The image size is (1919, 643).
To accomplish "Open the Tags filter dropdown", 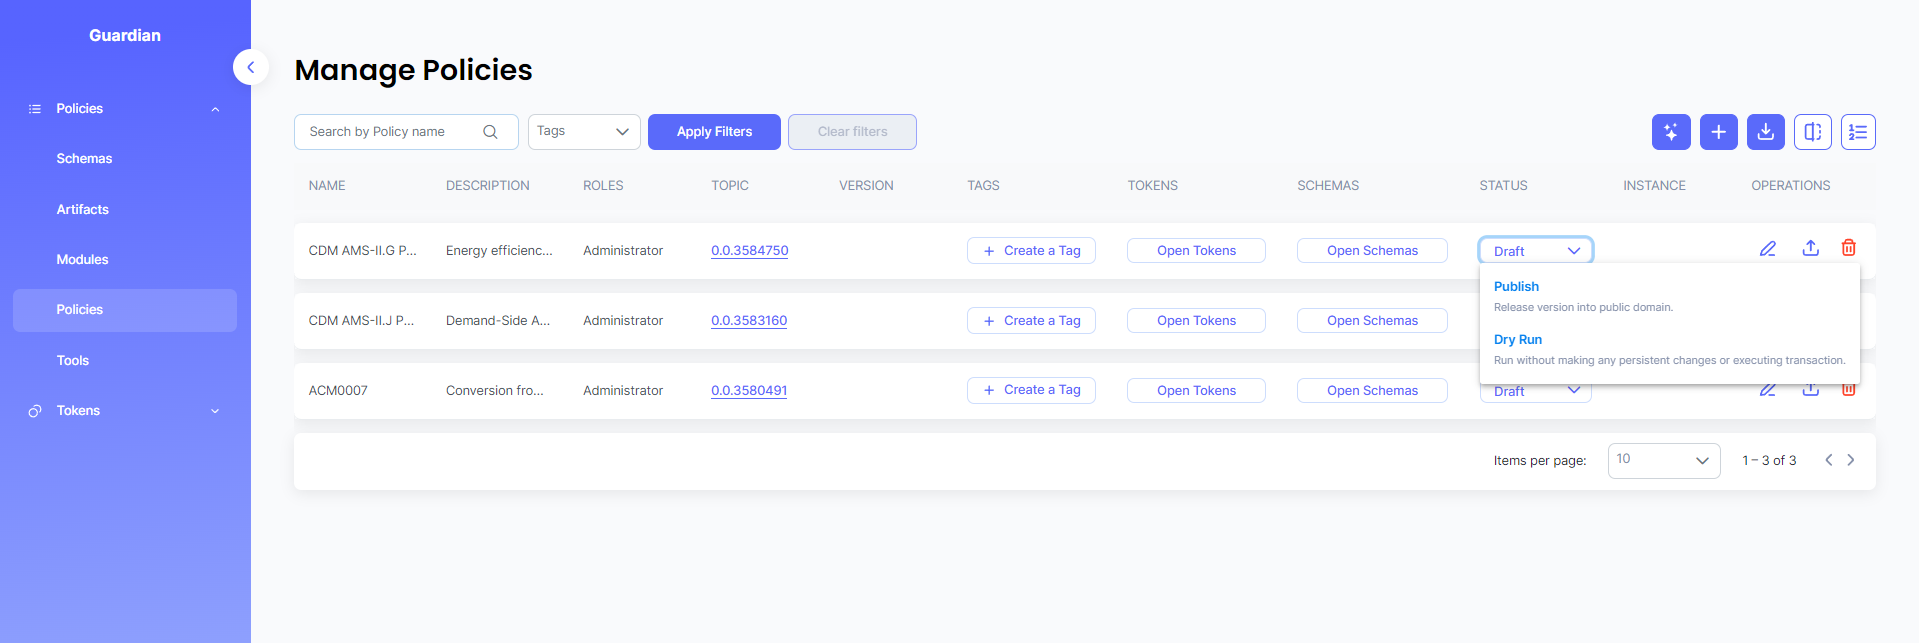I will click(x=584, y=132).
